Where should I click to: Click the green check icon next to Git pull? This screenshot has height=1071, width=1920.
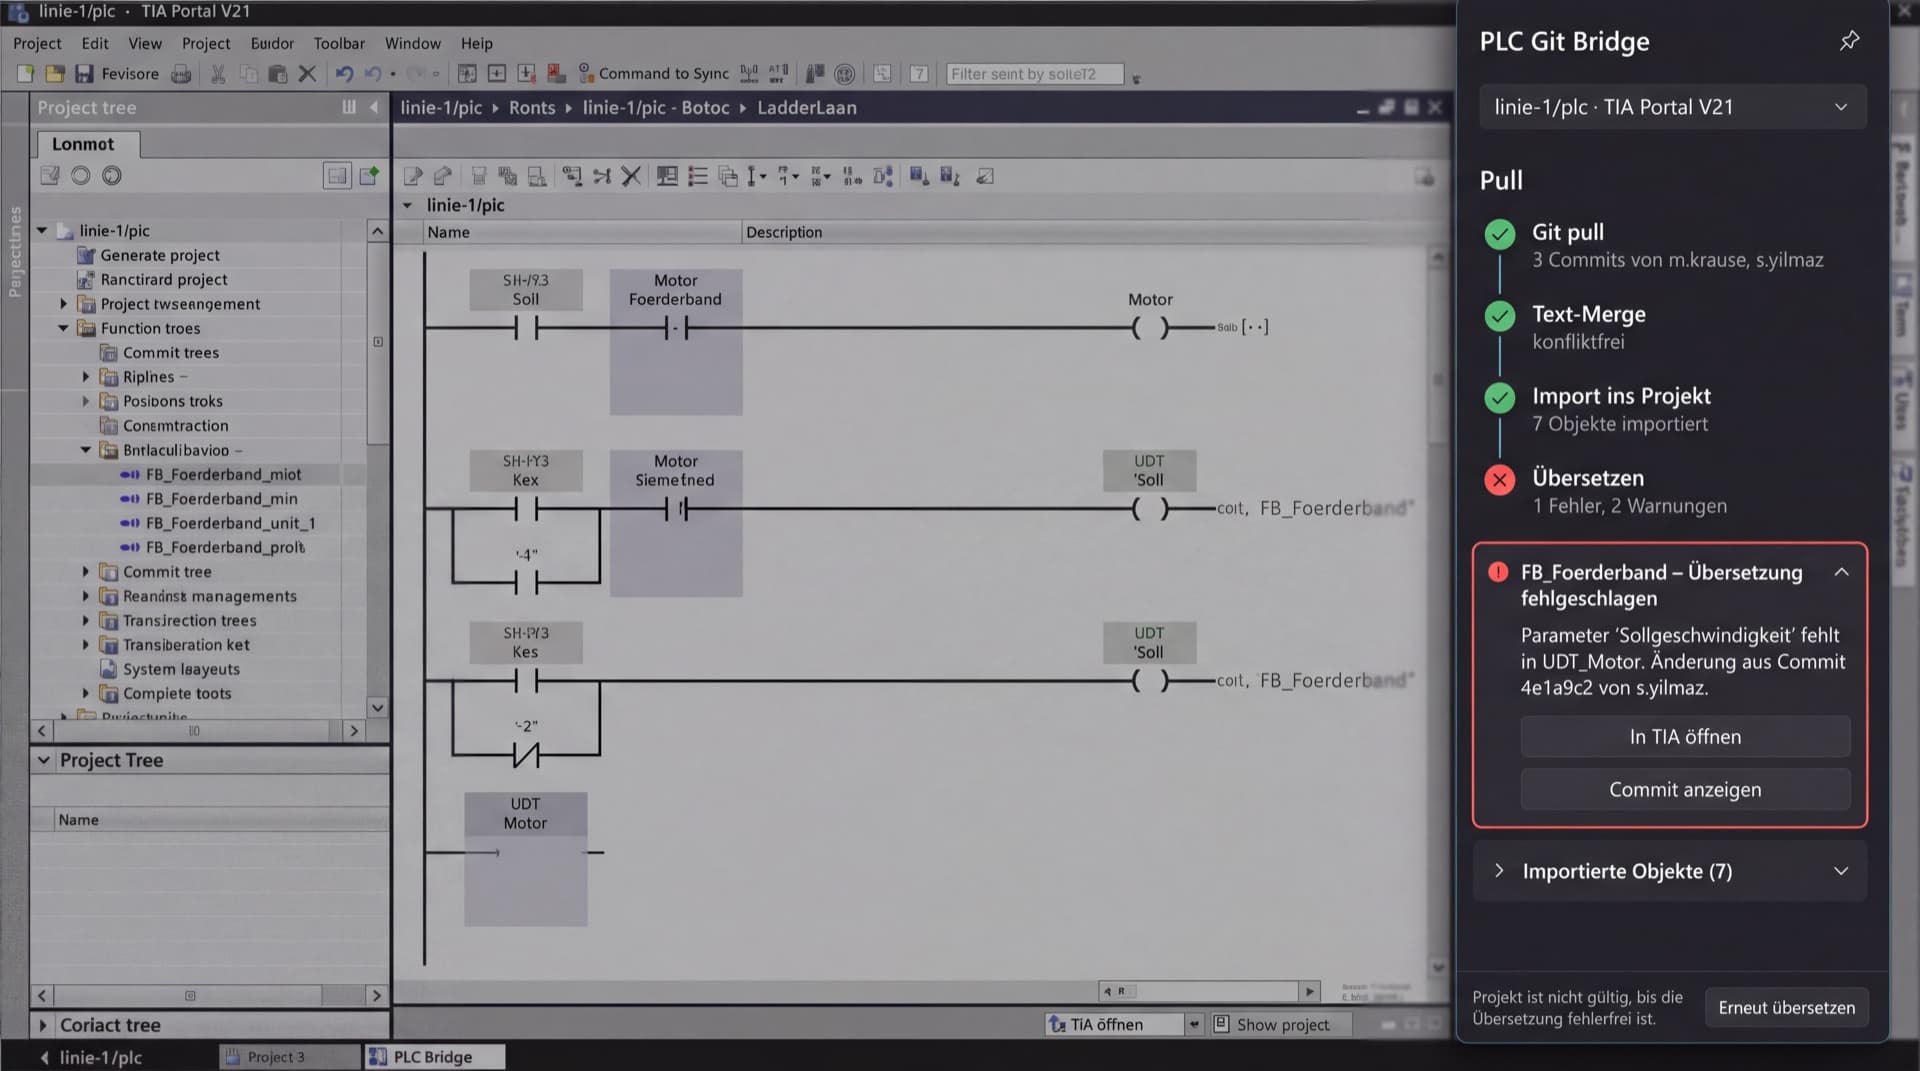click(x=1499, y=234)
